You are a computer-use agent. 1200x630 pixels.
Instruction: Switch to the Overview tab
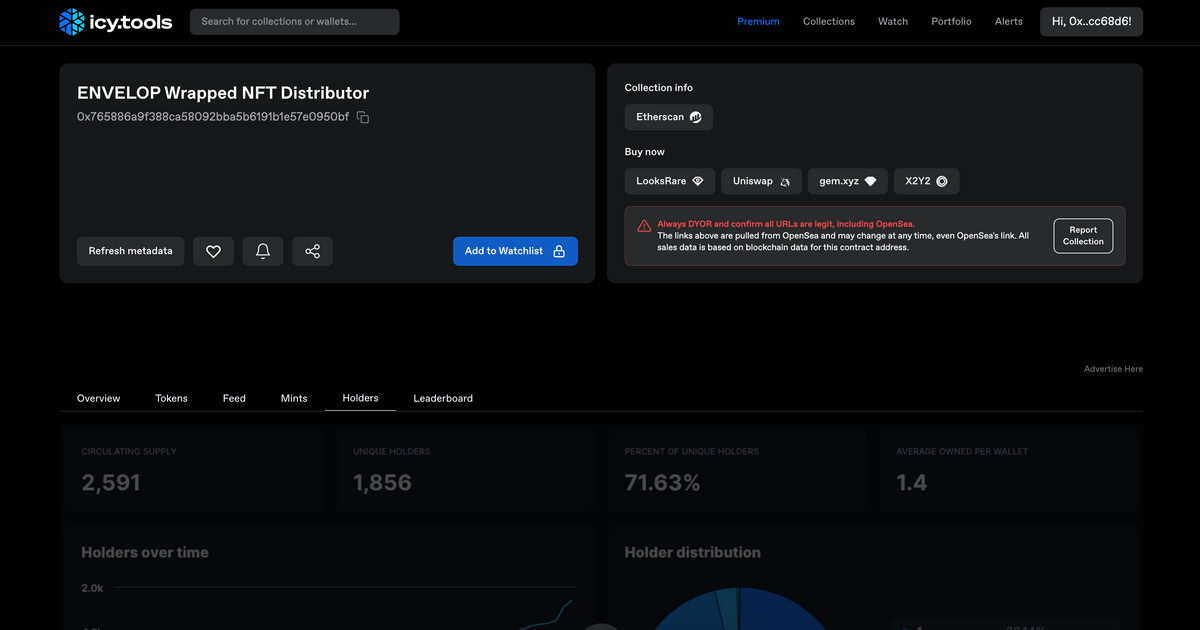click(98, 398)
